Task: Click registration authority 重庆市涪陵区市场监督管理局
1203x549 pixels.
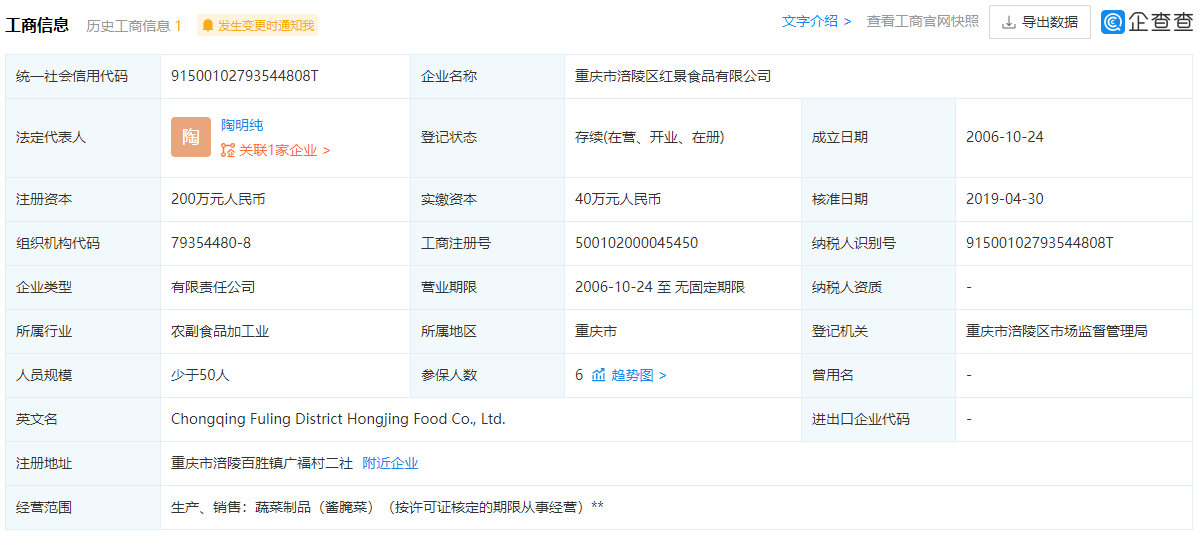Action: click(x=1056, y=331)
